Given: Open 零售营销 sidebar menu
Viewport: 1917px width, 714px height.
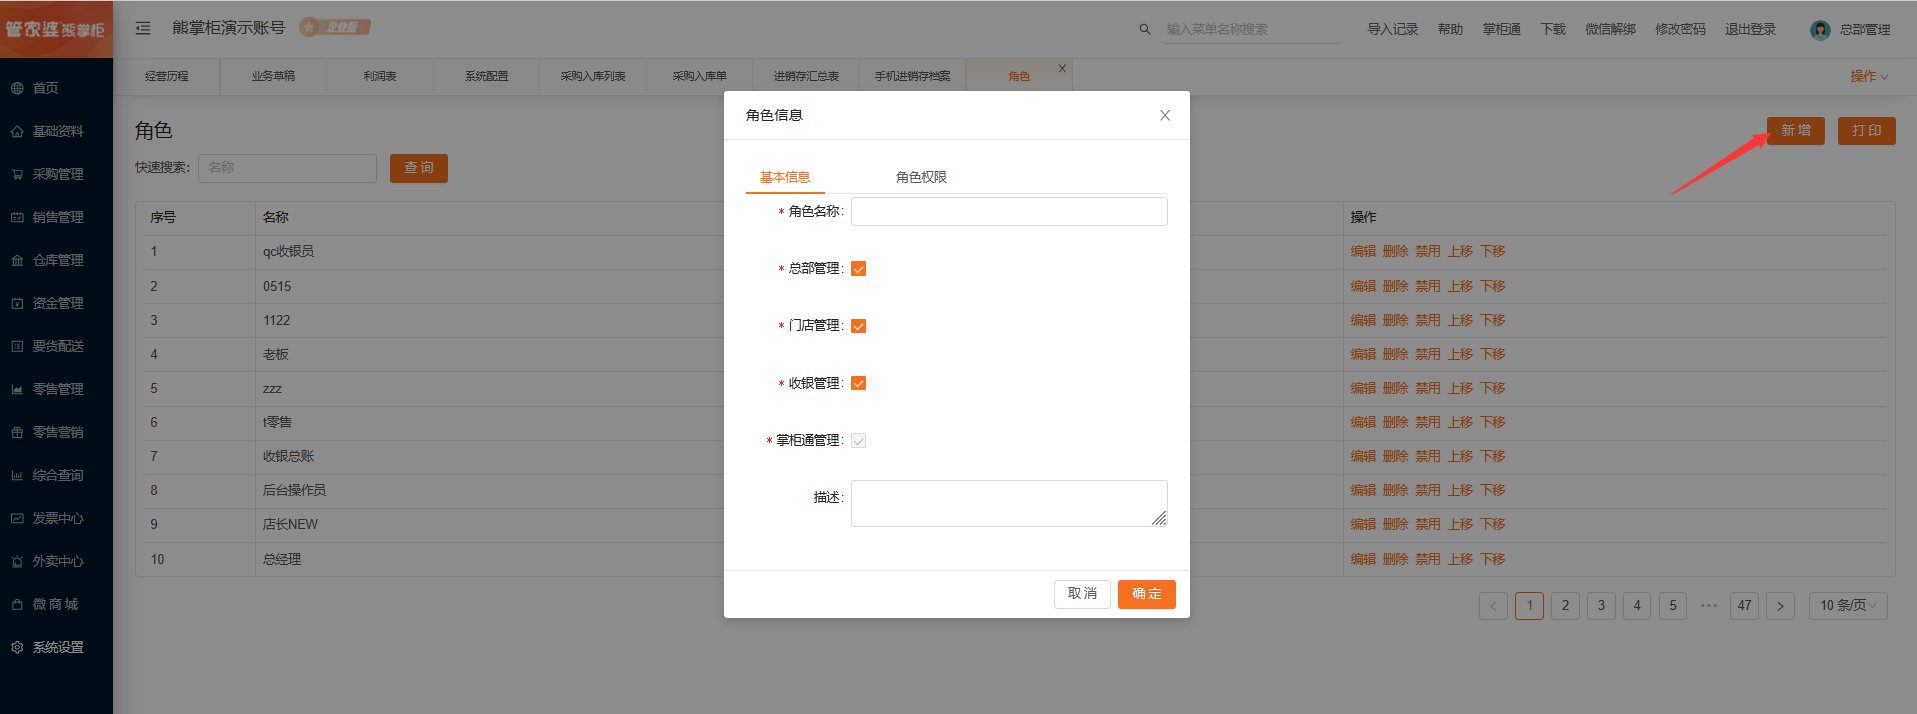Looking at the screenshot, I should [56, 432].
